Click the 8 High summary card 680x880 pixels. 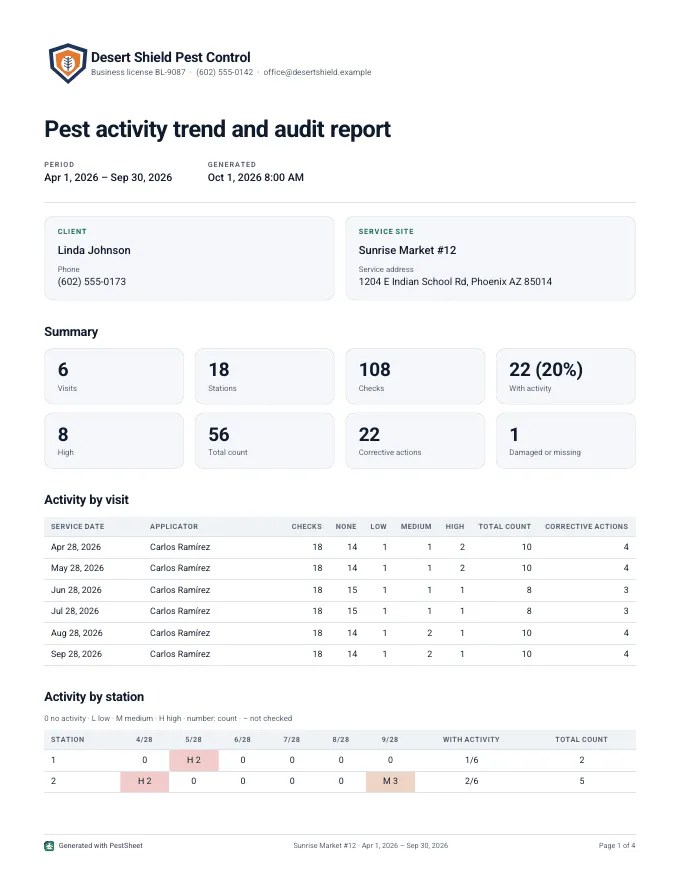114,441
